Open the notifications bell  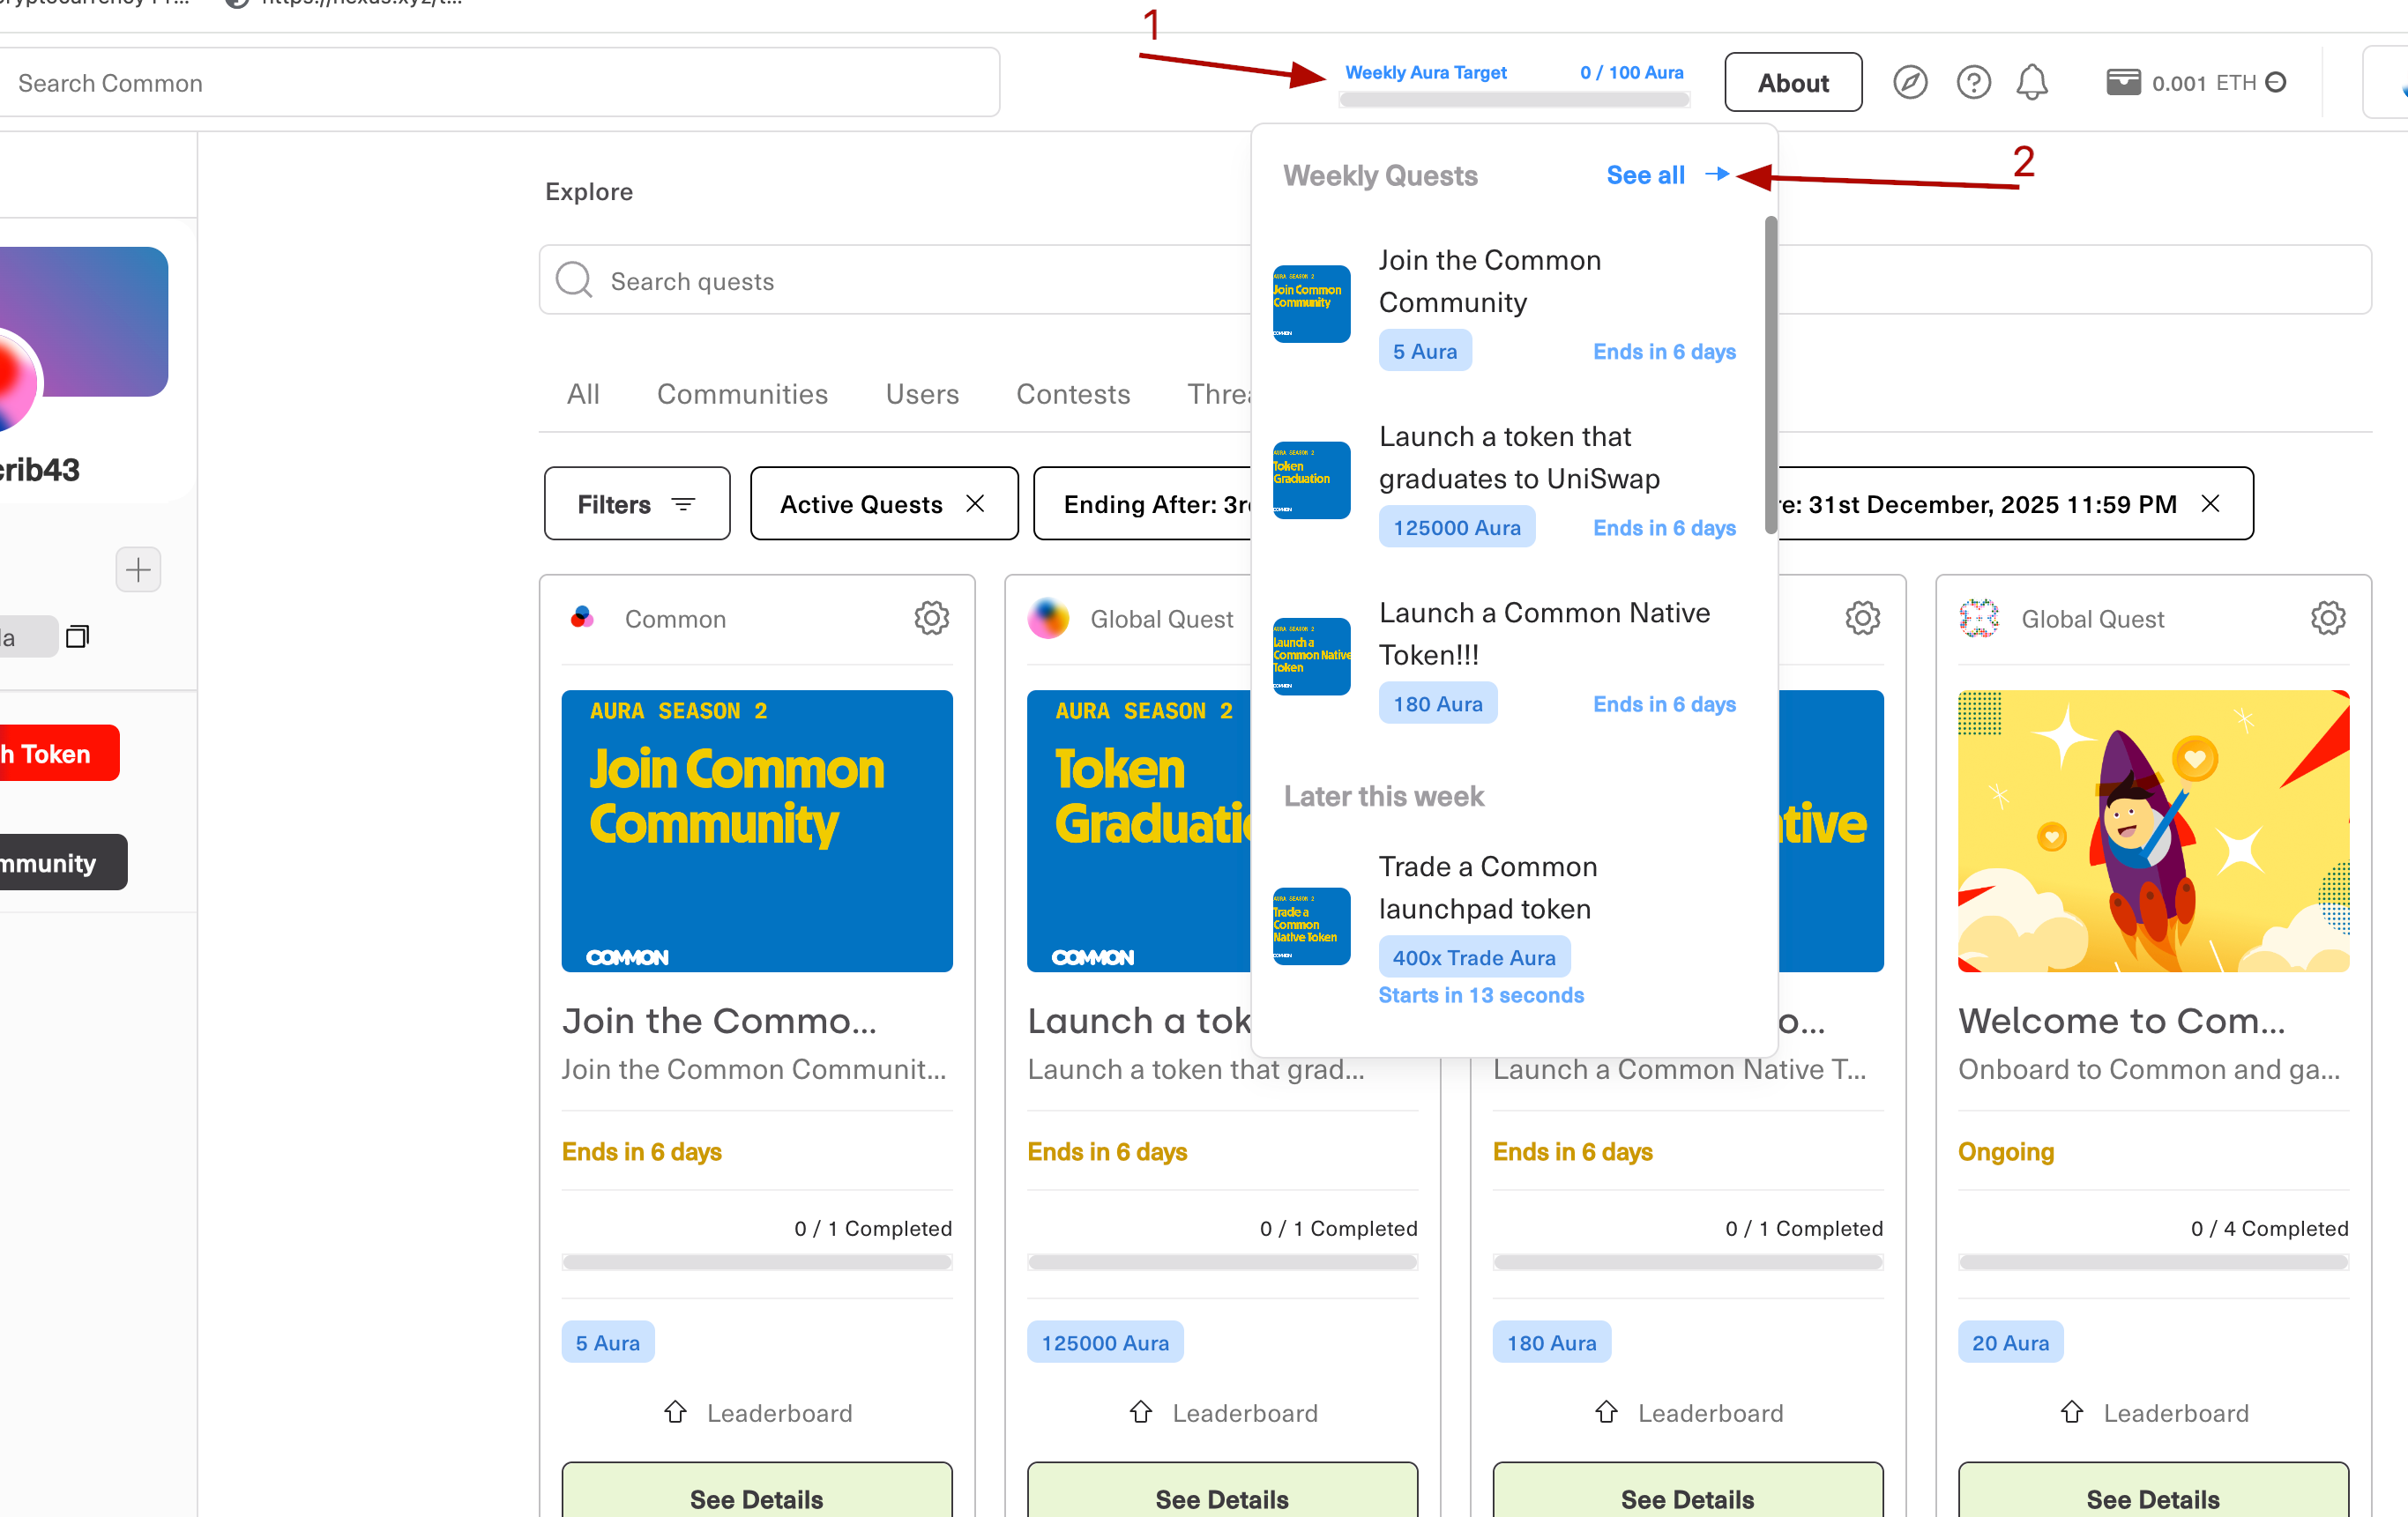(x=2031, y=83)
